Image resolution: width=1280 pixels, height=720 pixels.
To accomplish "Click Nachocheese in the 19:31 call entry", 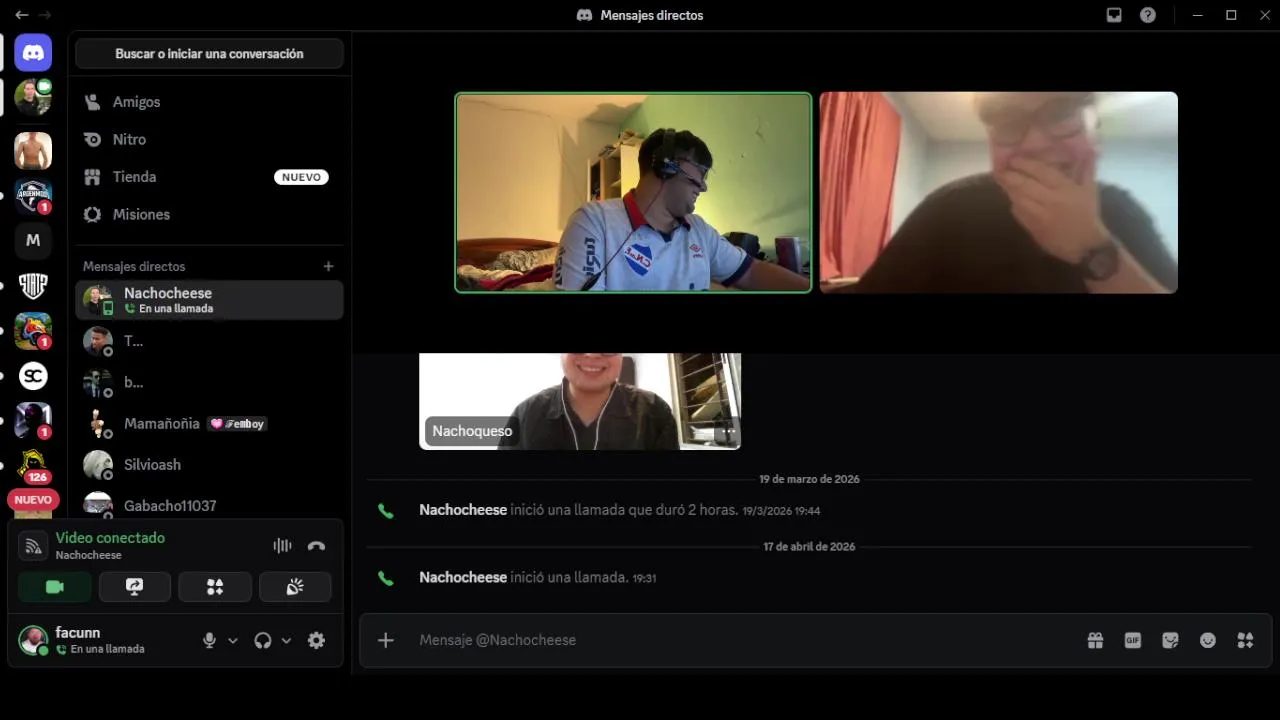I will coord(463,577).
